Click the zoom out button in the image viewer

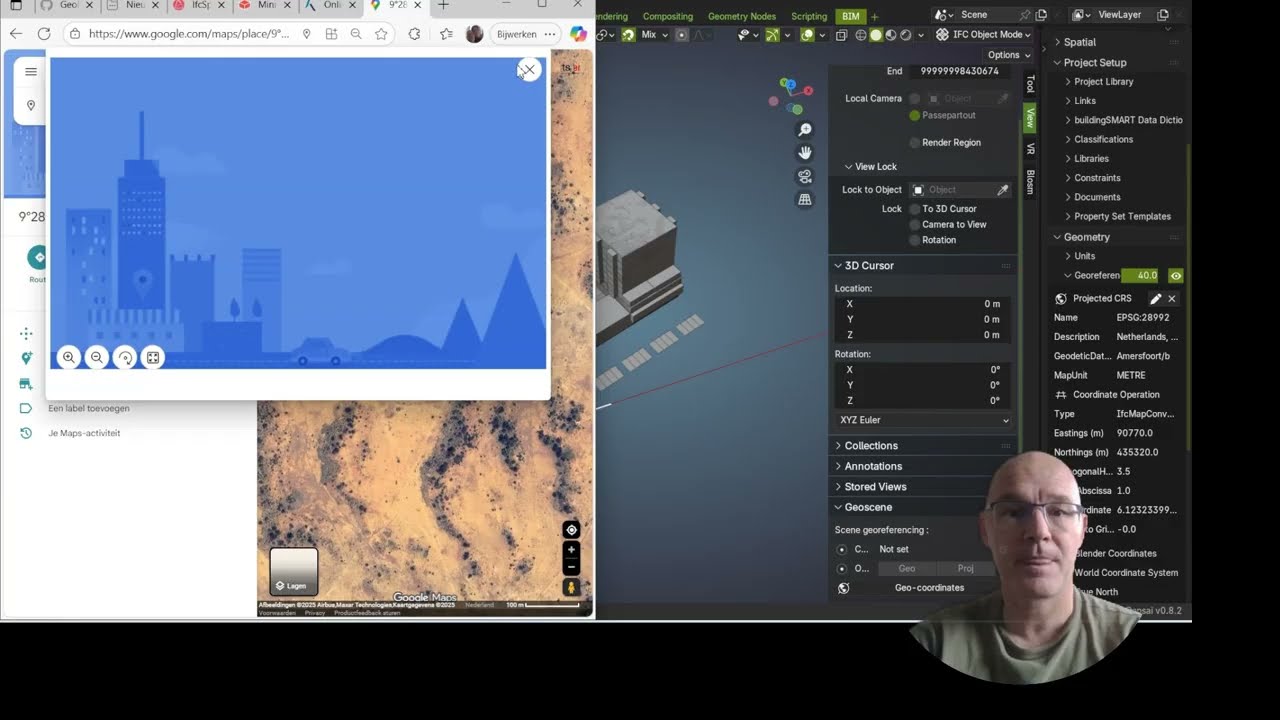coord(97,357)
